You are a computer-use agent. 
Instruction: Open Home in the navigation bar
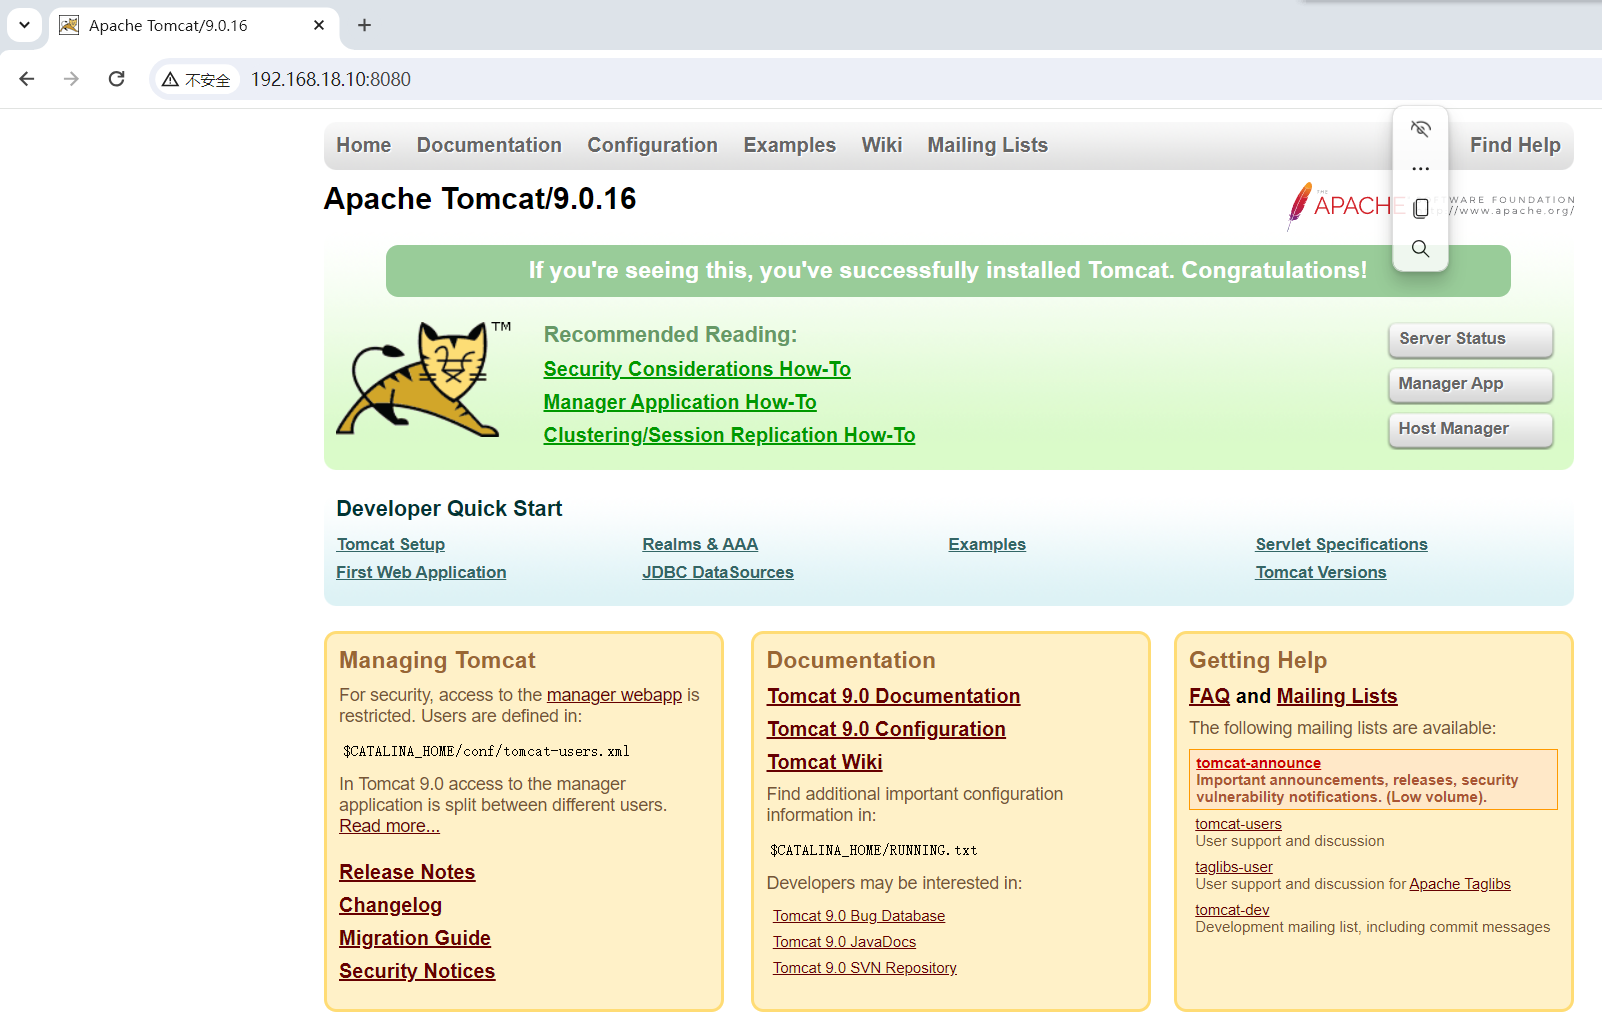364,145
